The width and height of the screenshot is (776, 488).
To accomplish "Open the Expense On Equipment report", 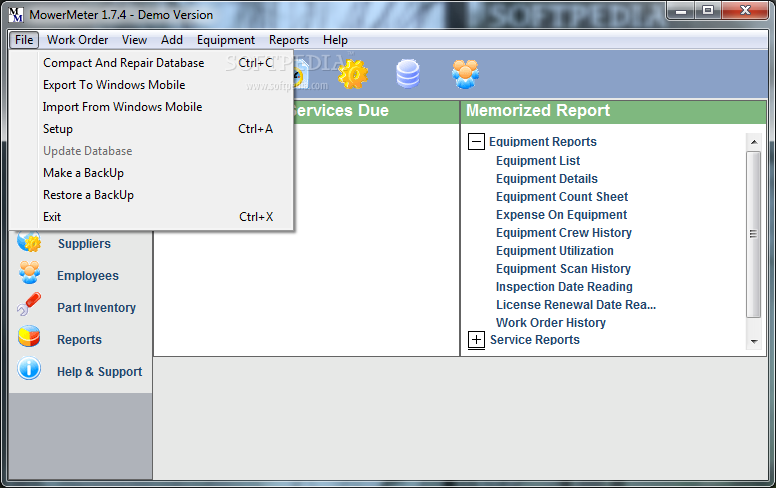I will (561, 215).
